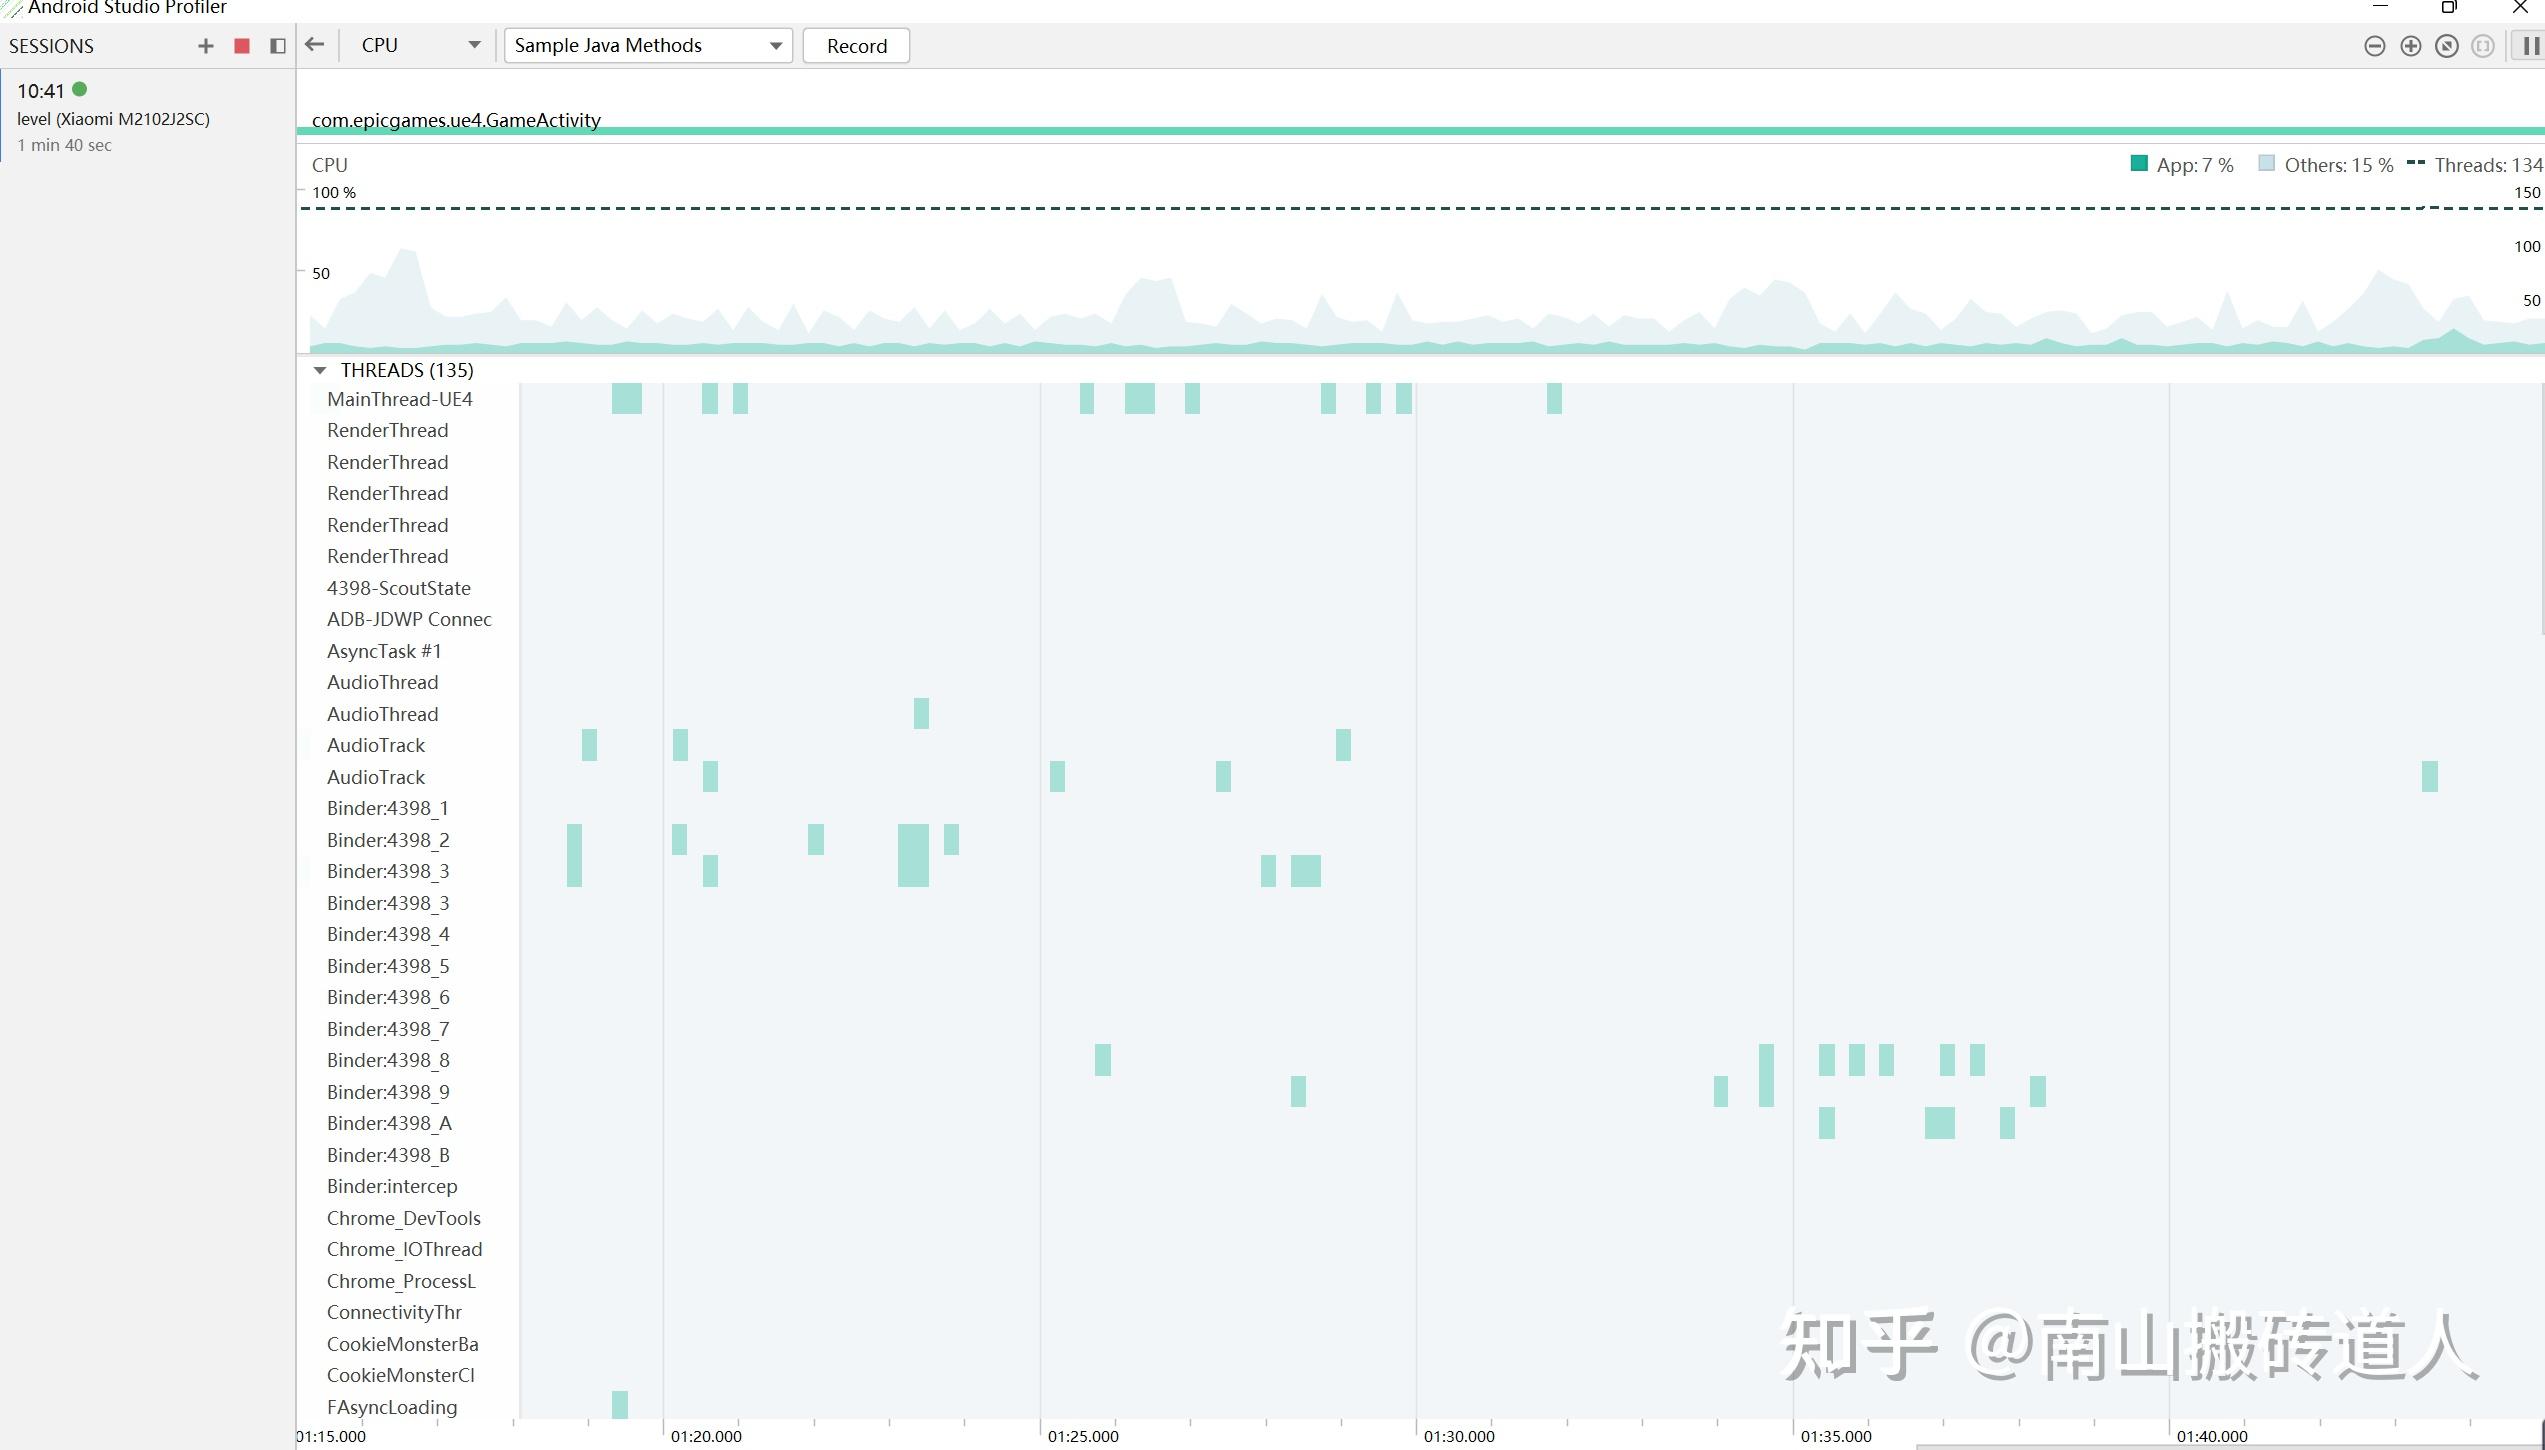2545x1450 pixels.
Task: Click the Record button
Action: (856, 46)
